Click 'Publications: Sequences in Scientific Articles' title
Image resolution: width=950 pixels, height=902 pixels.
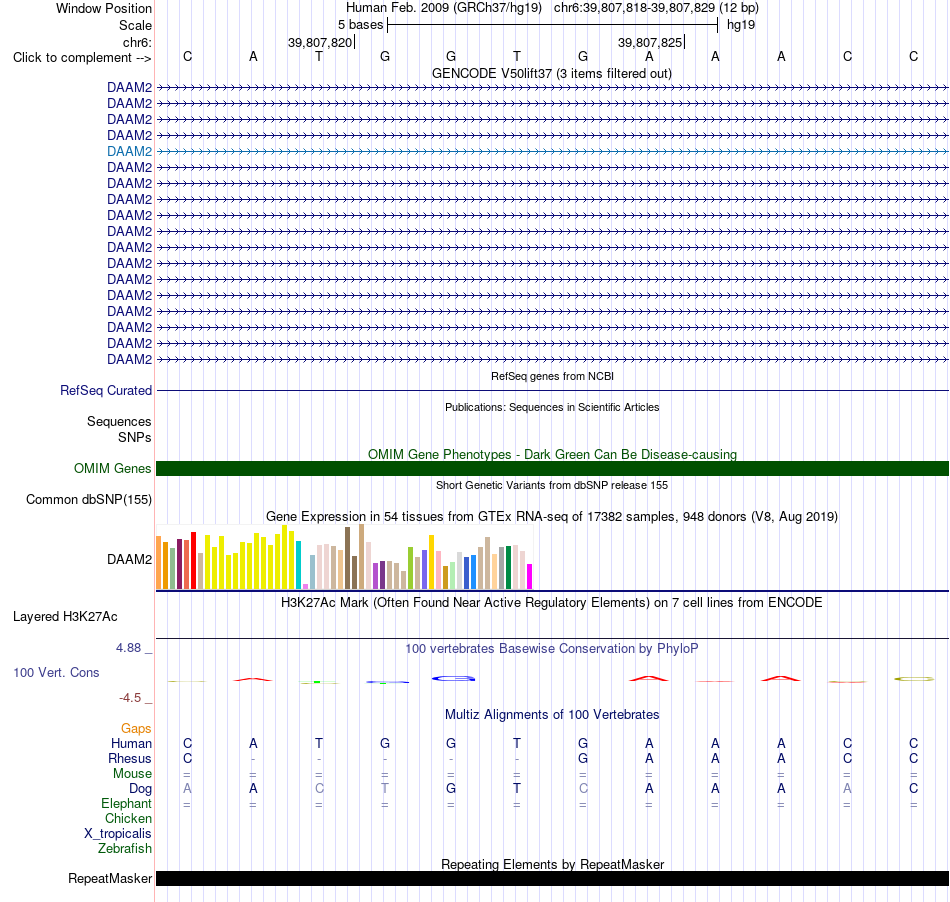click(x=552, y=407)
